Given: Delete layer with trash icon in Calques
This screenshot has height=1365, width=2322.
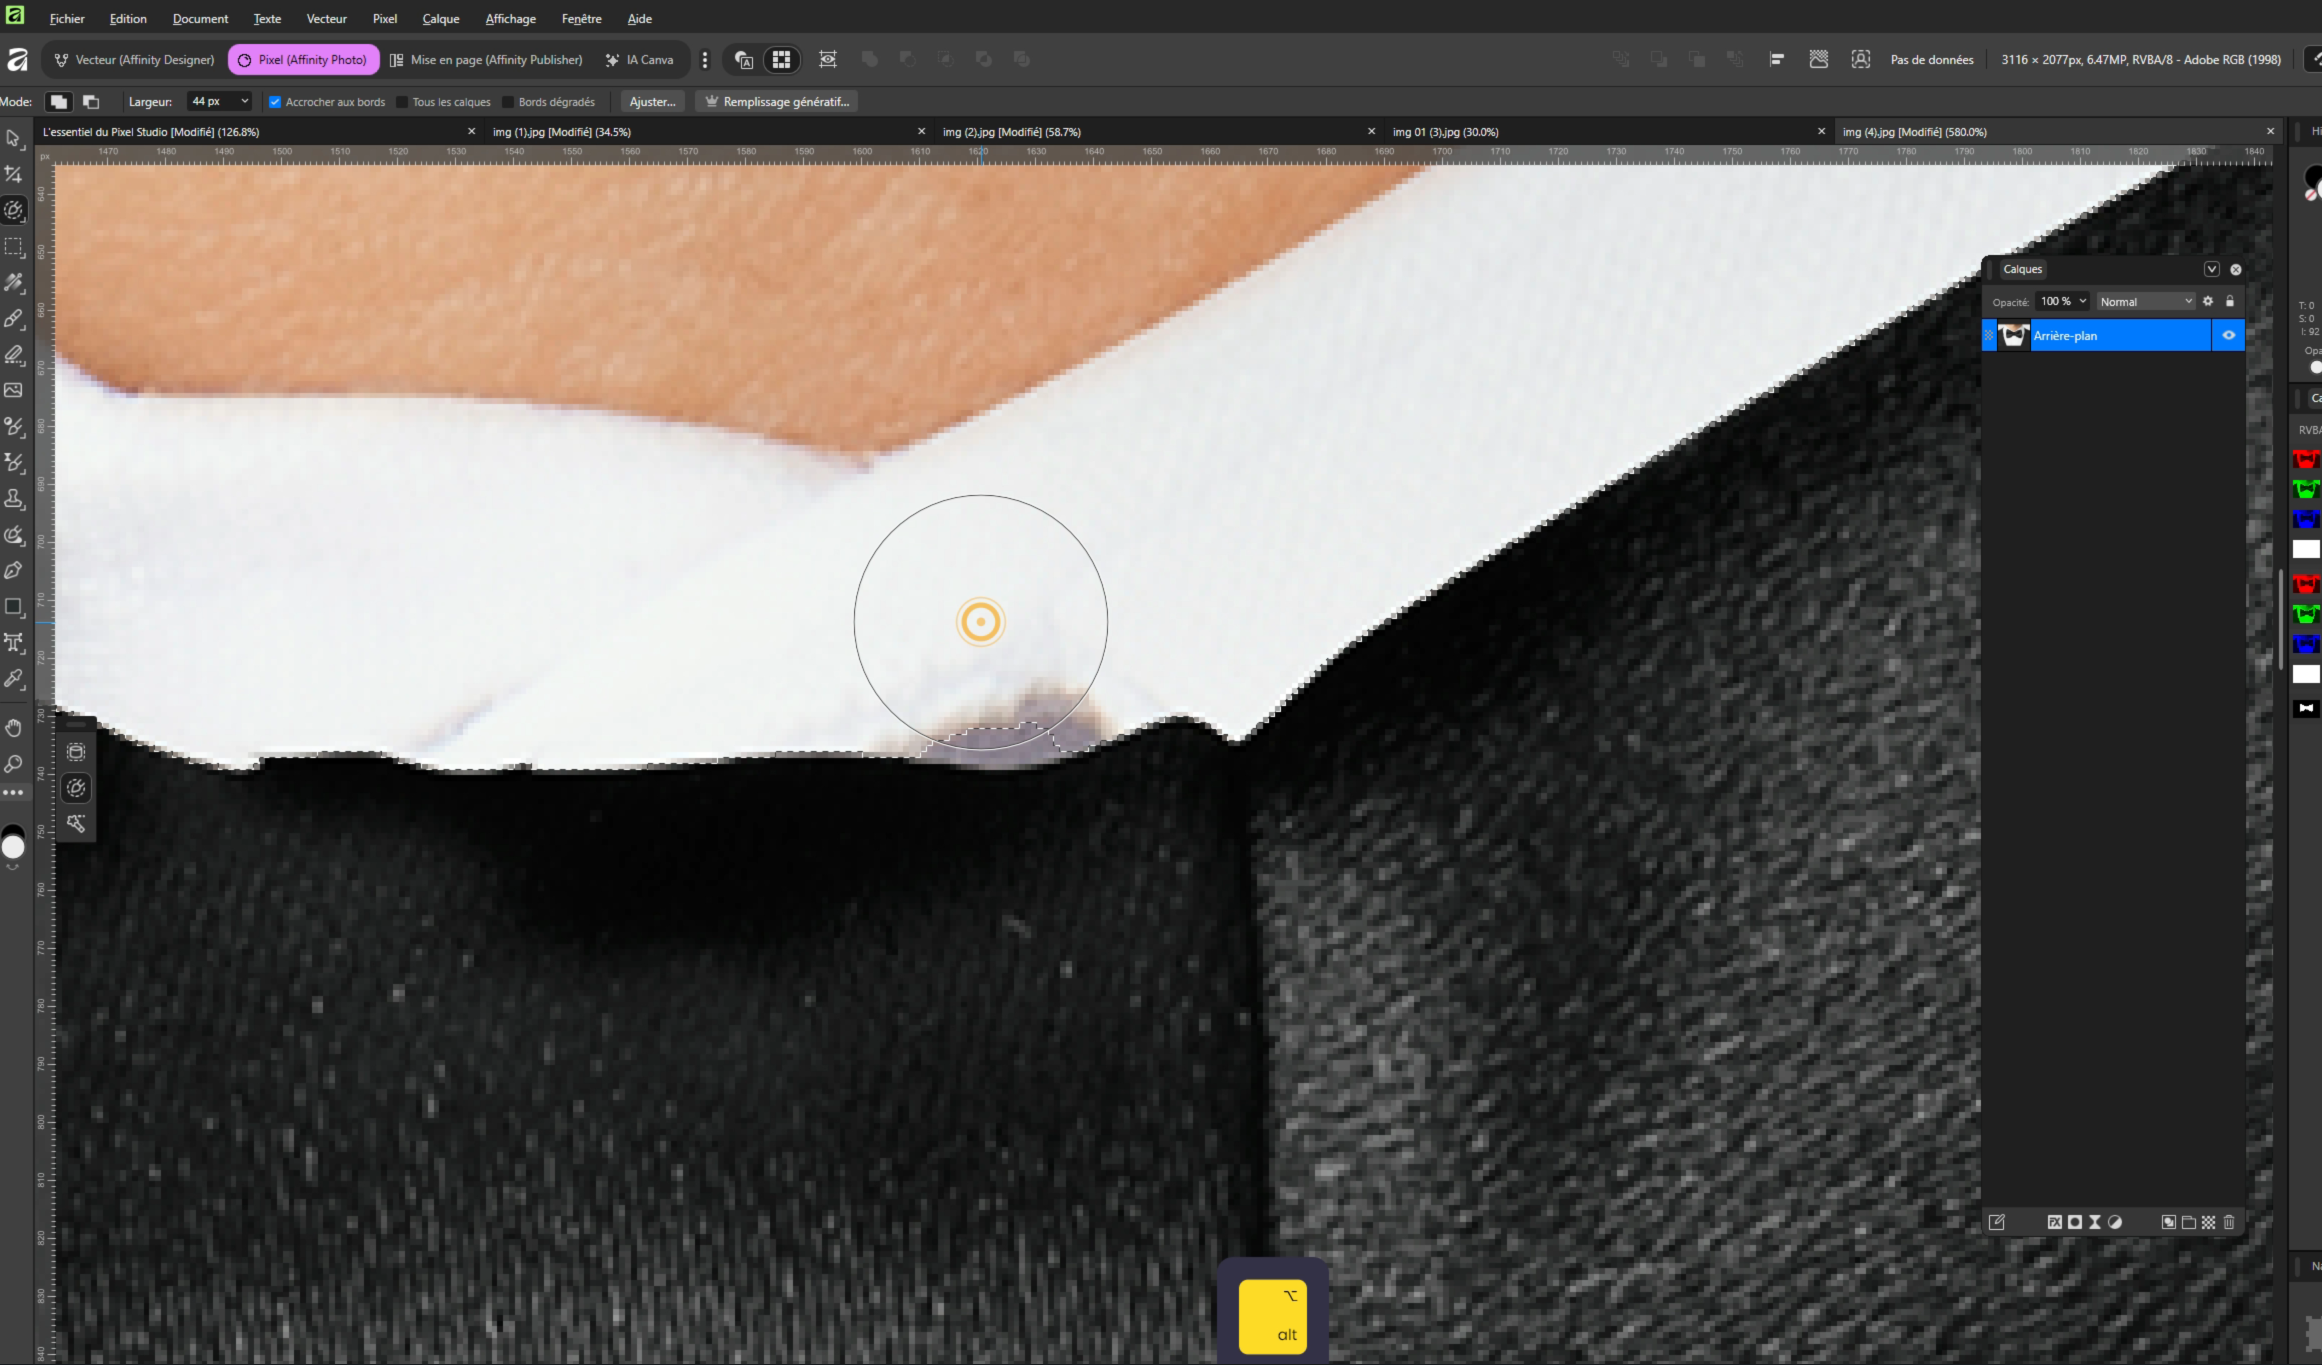Looking at the screenshot, I should click(2229, 1222).
